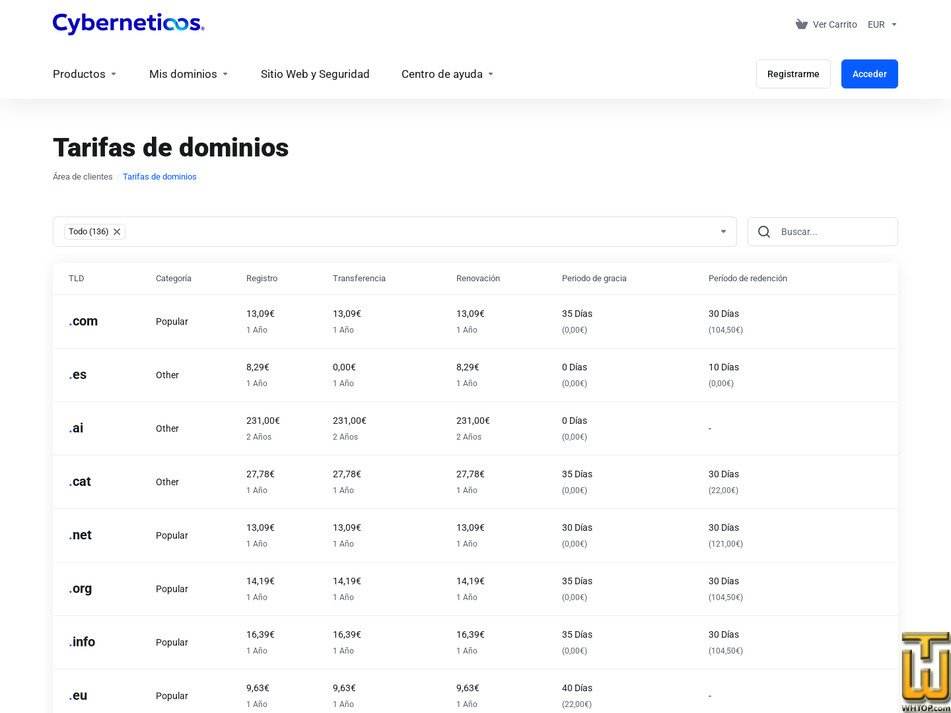Select the .cat TLD row

(476, 481)
